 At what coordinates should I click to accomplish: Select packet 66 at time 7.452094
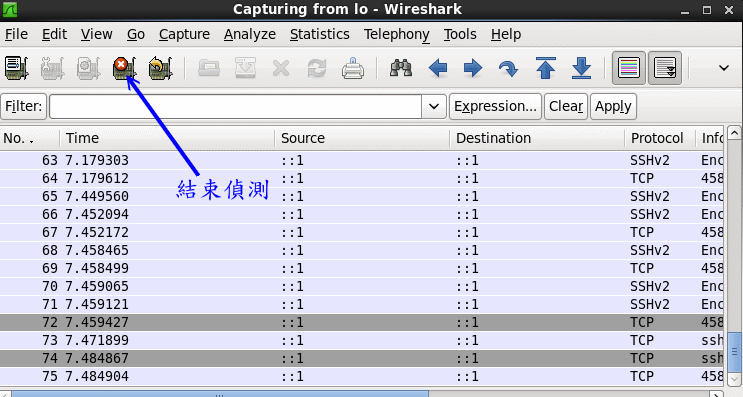[362, 215]
